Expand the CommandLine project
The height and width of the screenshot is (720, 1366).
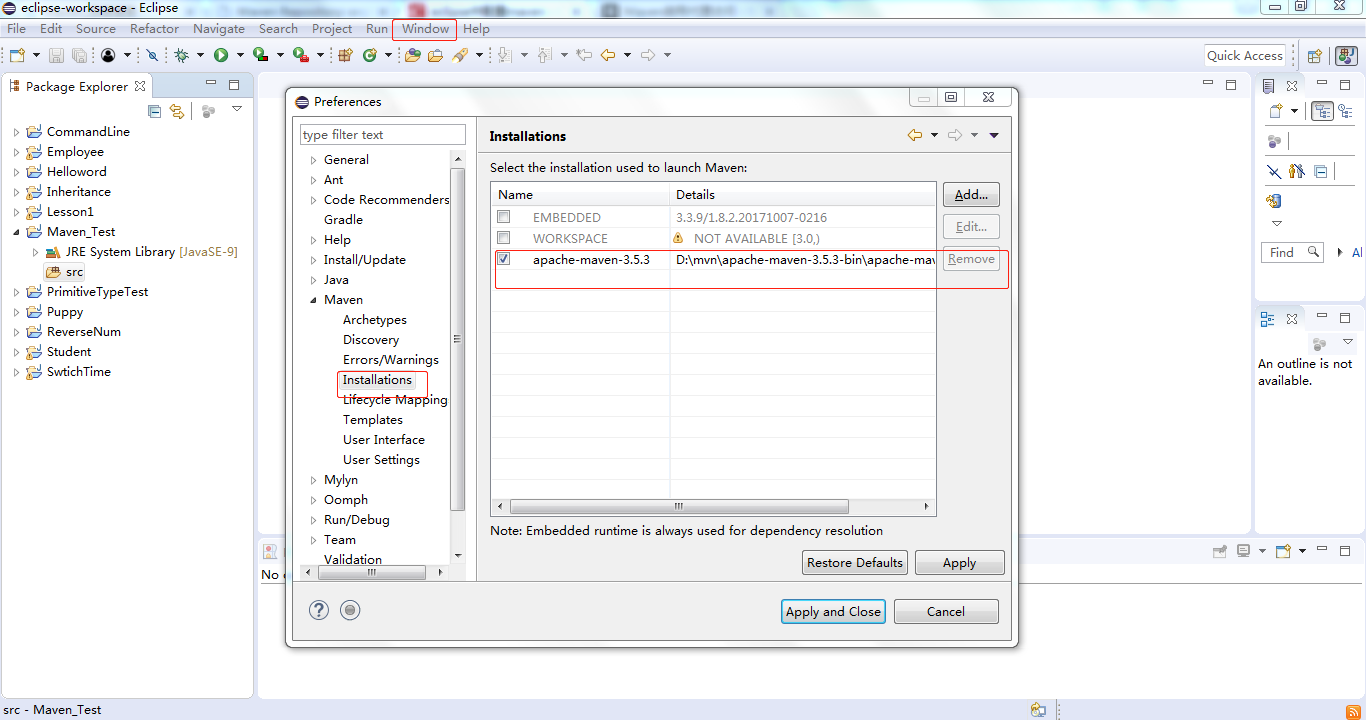[x=16, y=132]
